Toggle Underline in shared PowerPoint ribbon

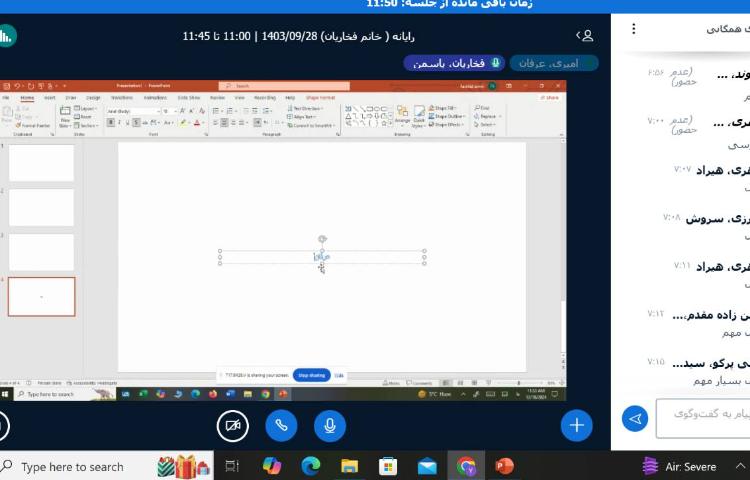coord(128,123)
